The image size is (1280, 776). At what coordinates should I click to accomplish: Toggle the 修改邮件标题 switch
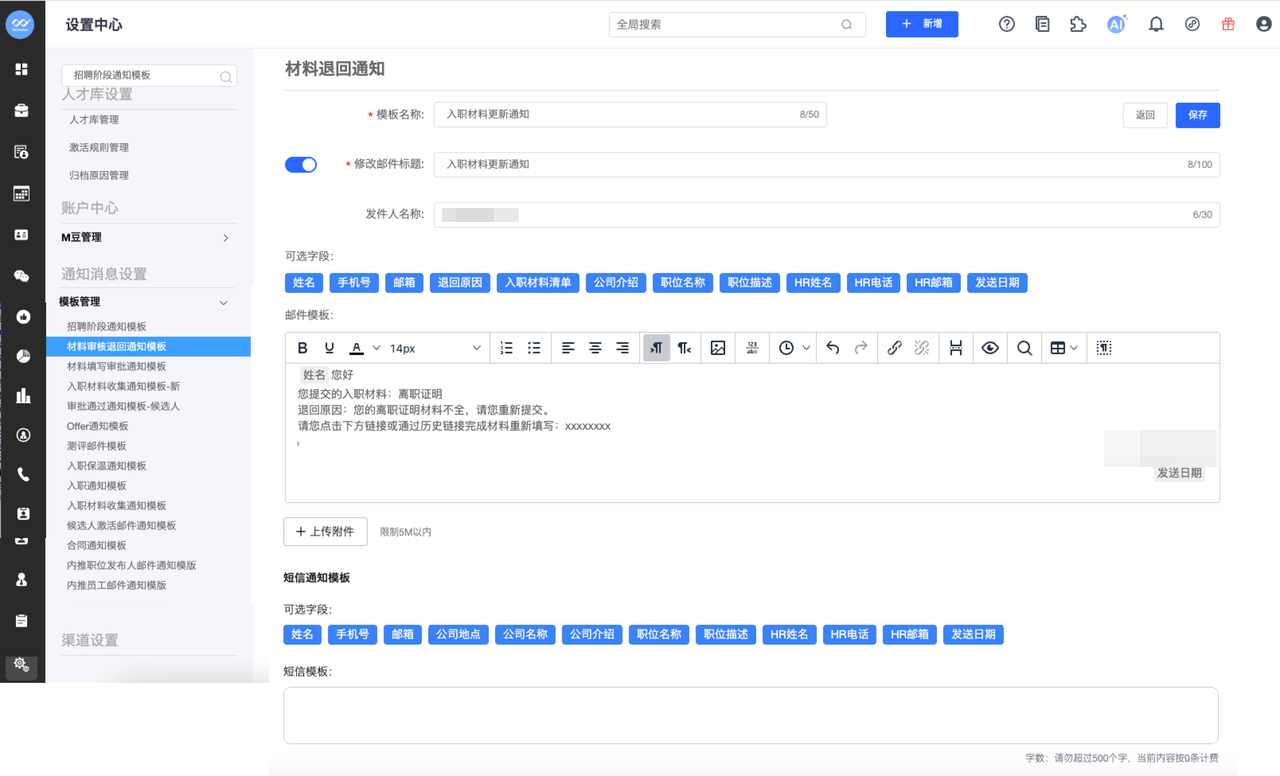point(301,164)
